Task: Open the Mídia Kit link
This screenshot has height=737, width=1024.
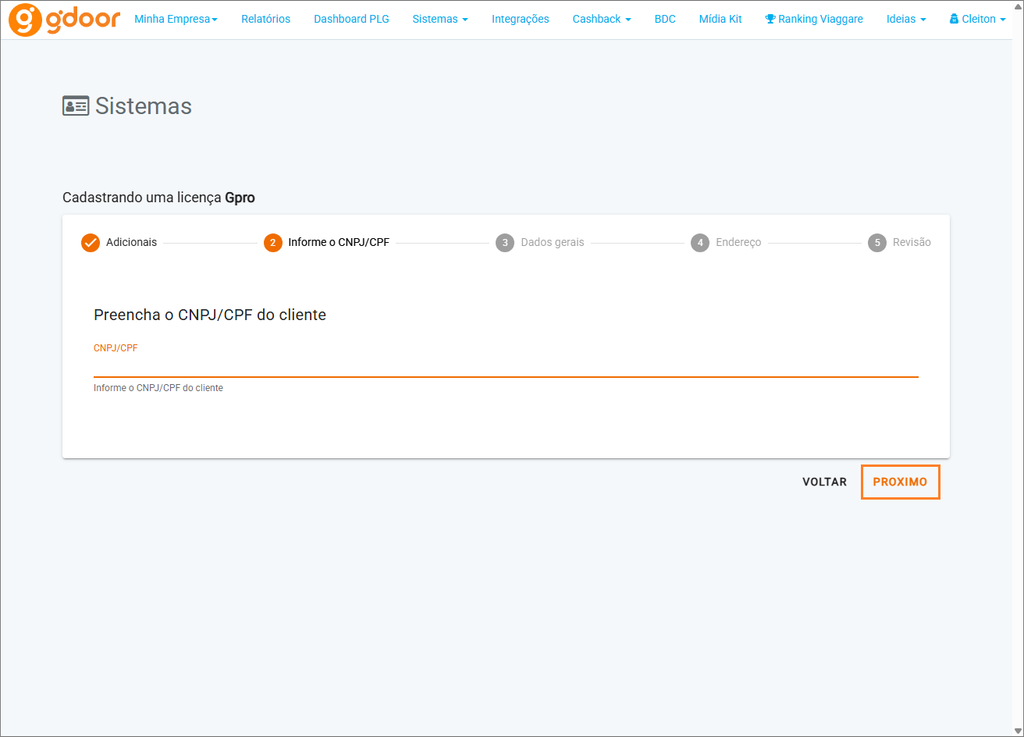Action: [x=720, y=19]
